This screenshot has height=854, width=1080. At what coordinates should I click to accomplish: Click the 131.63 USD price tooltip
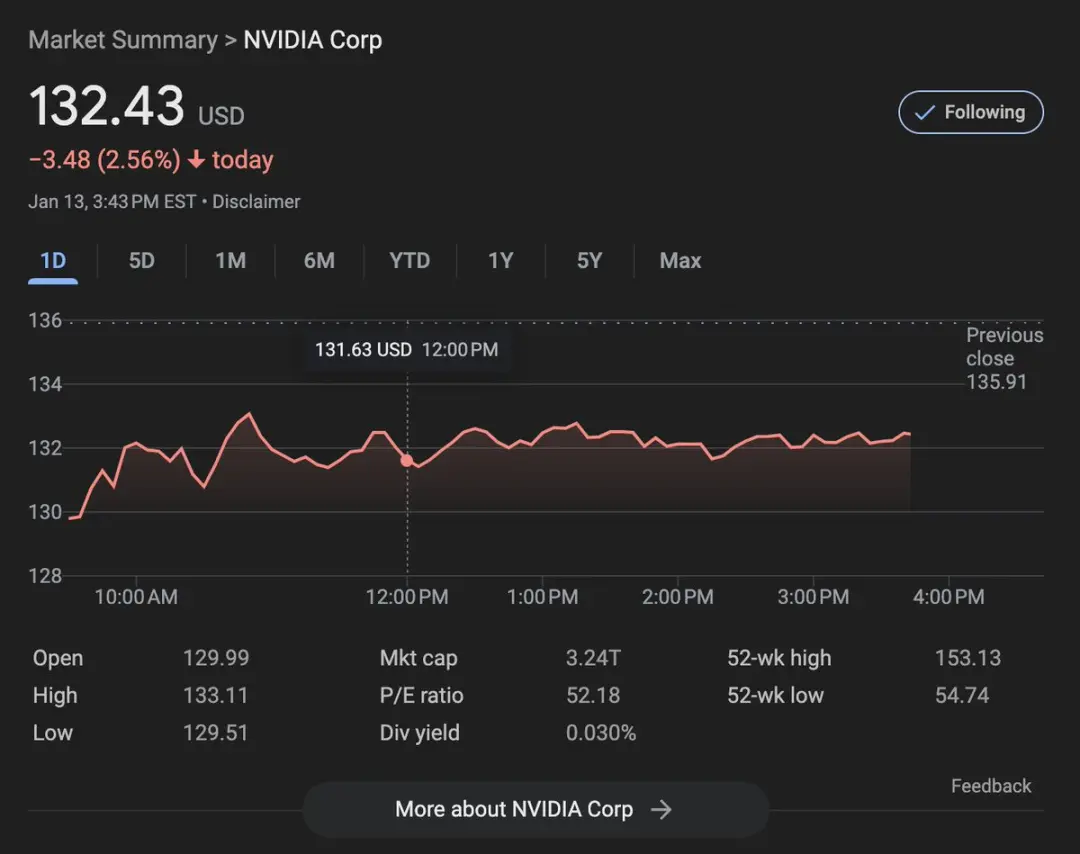coord(406,350)
